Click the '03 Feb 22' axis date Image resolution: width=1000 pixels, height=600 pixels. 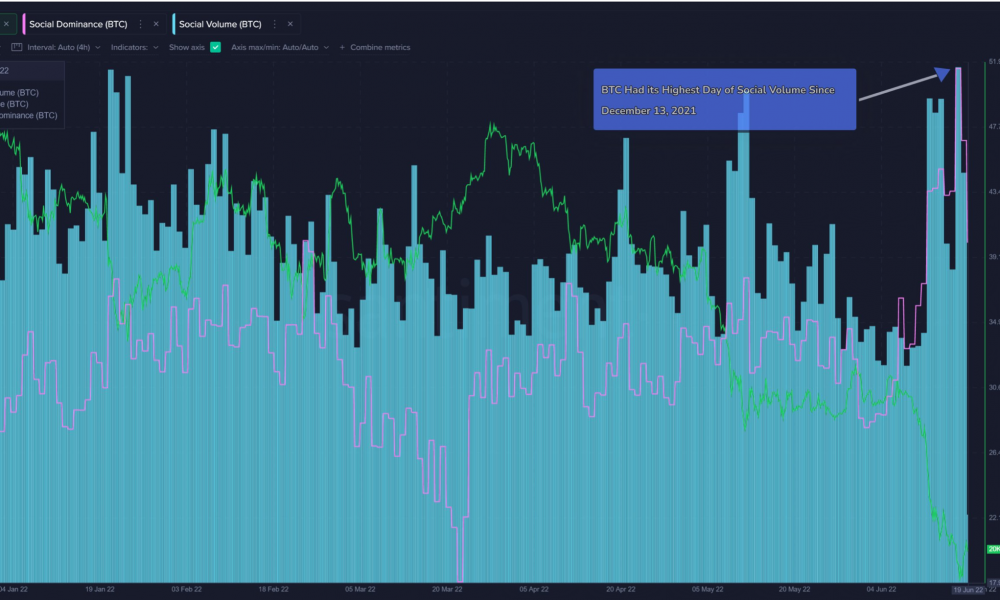(186, 589)
